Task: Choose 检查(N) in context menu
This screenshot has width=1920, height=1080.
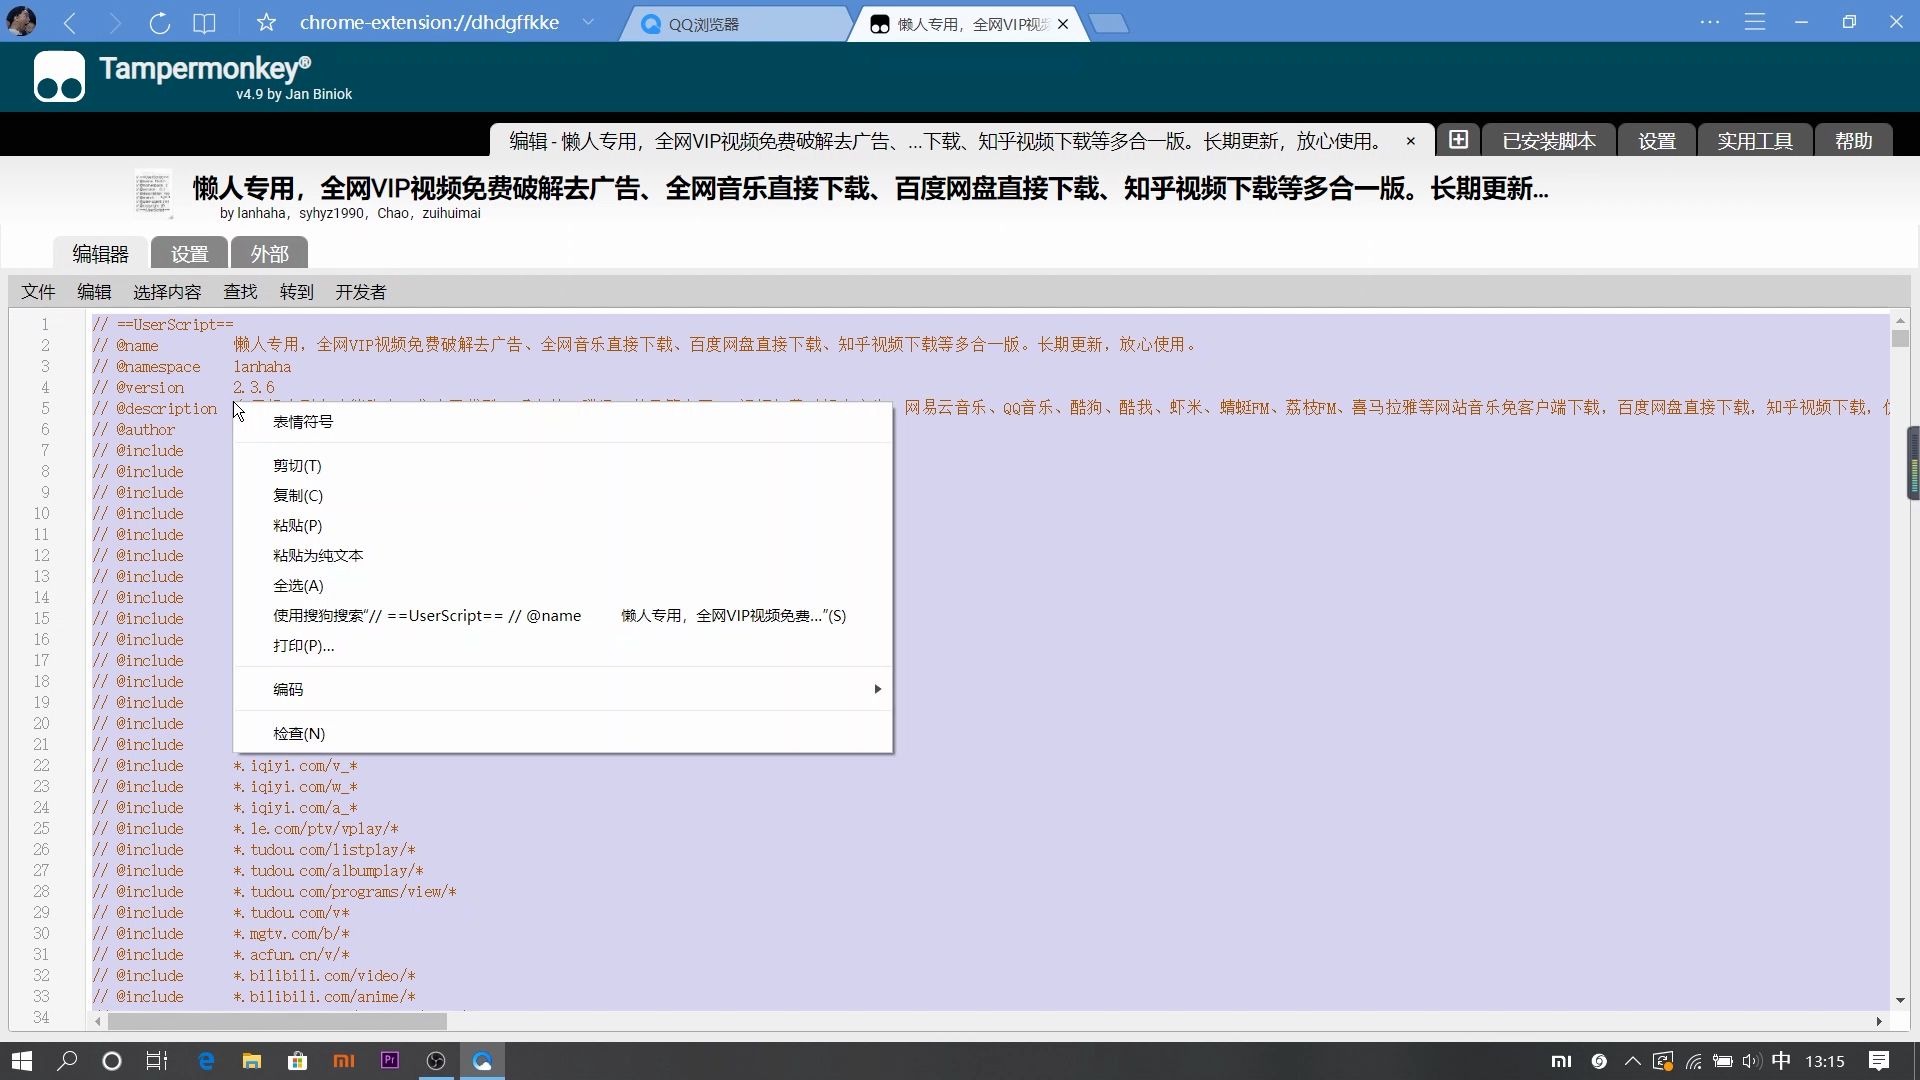Action: coord(563,734)
